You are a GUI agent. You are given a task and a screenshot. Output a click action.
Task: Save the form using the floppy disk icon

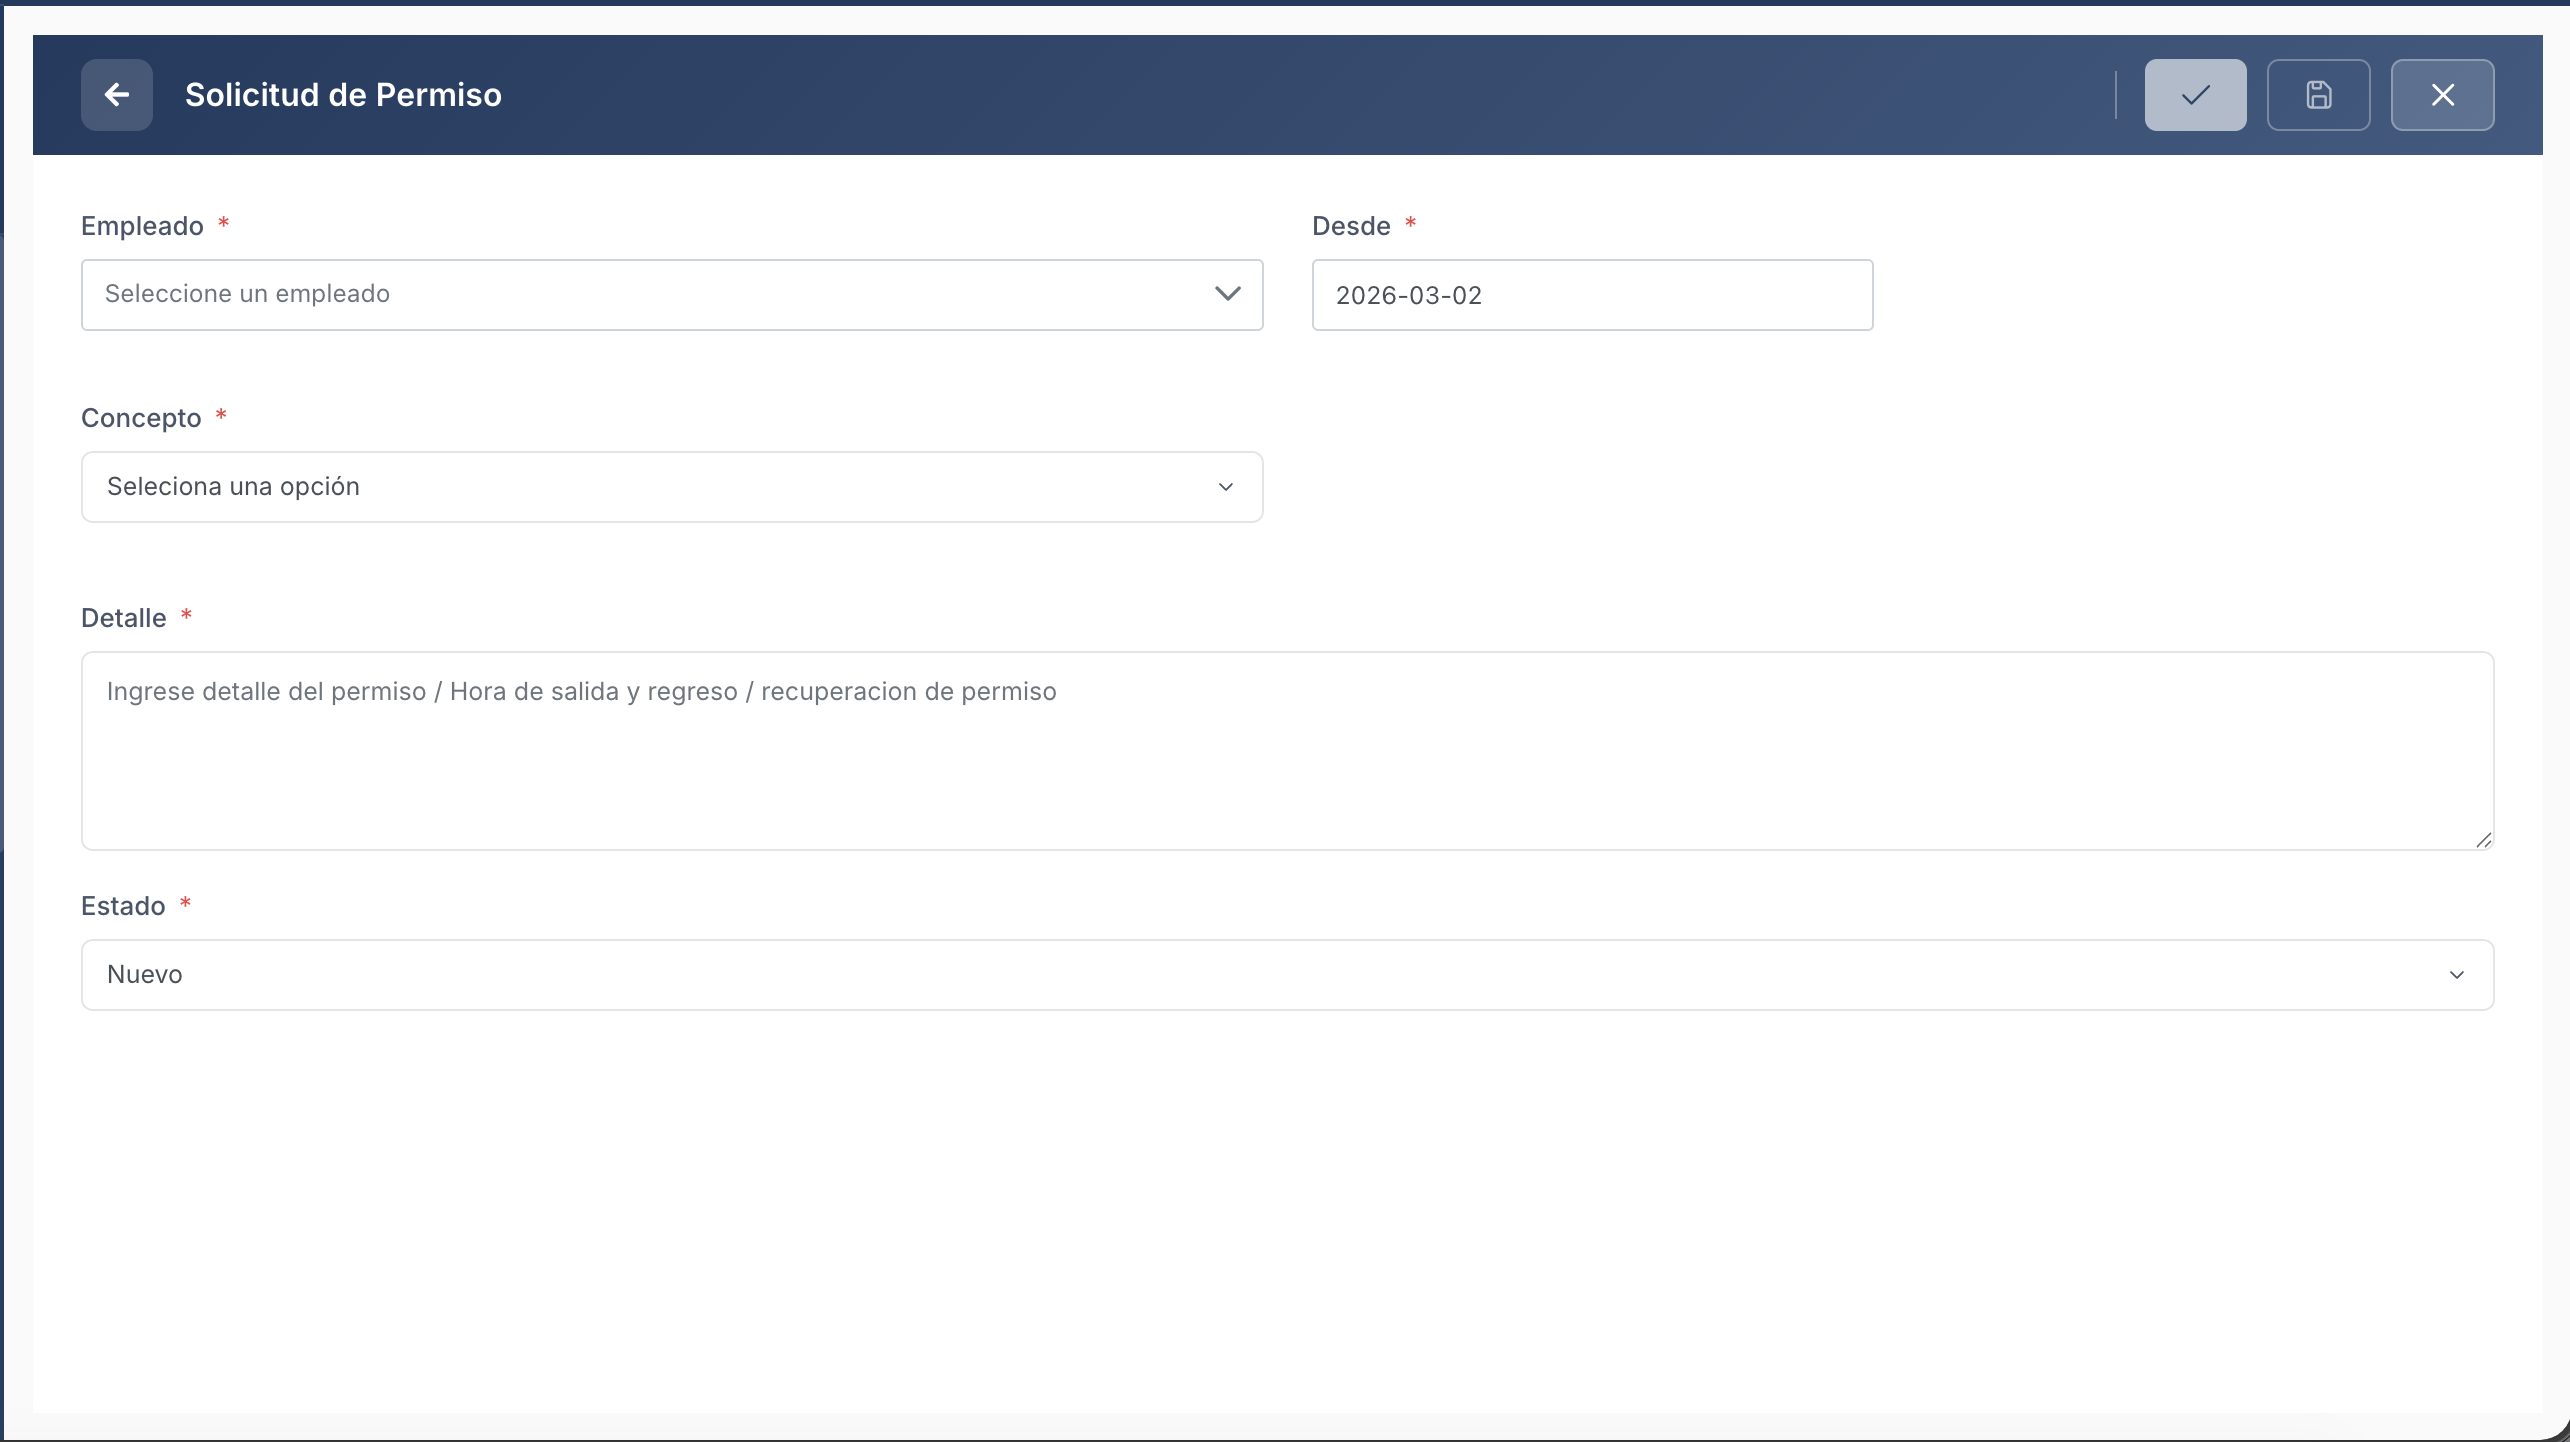pyautogui.click(x=2318, y=95)
